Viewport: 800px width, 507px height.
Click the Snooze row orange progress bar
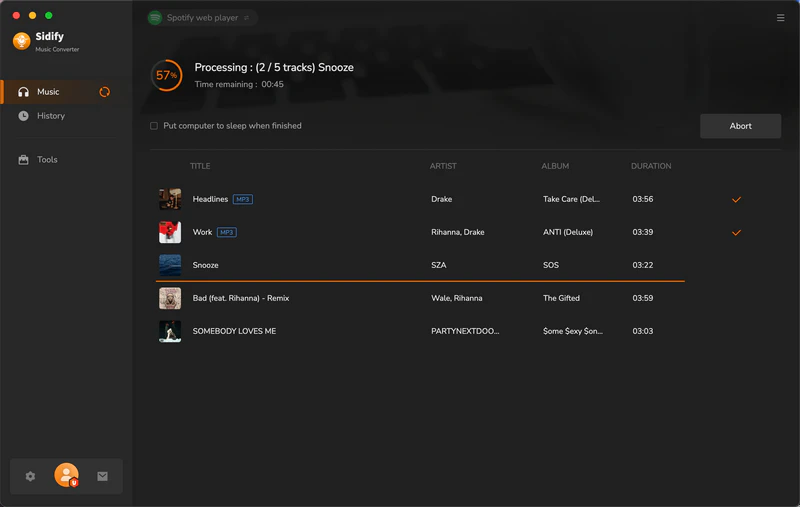[x=420, y=281]
